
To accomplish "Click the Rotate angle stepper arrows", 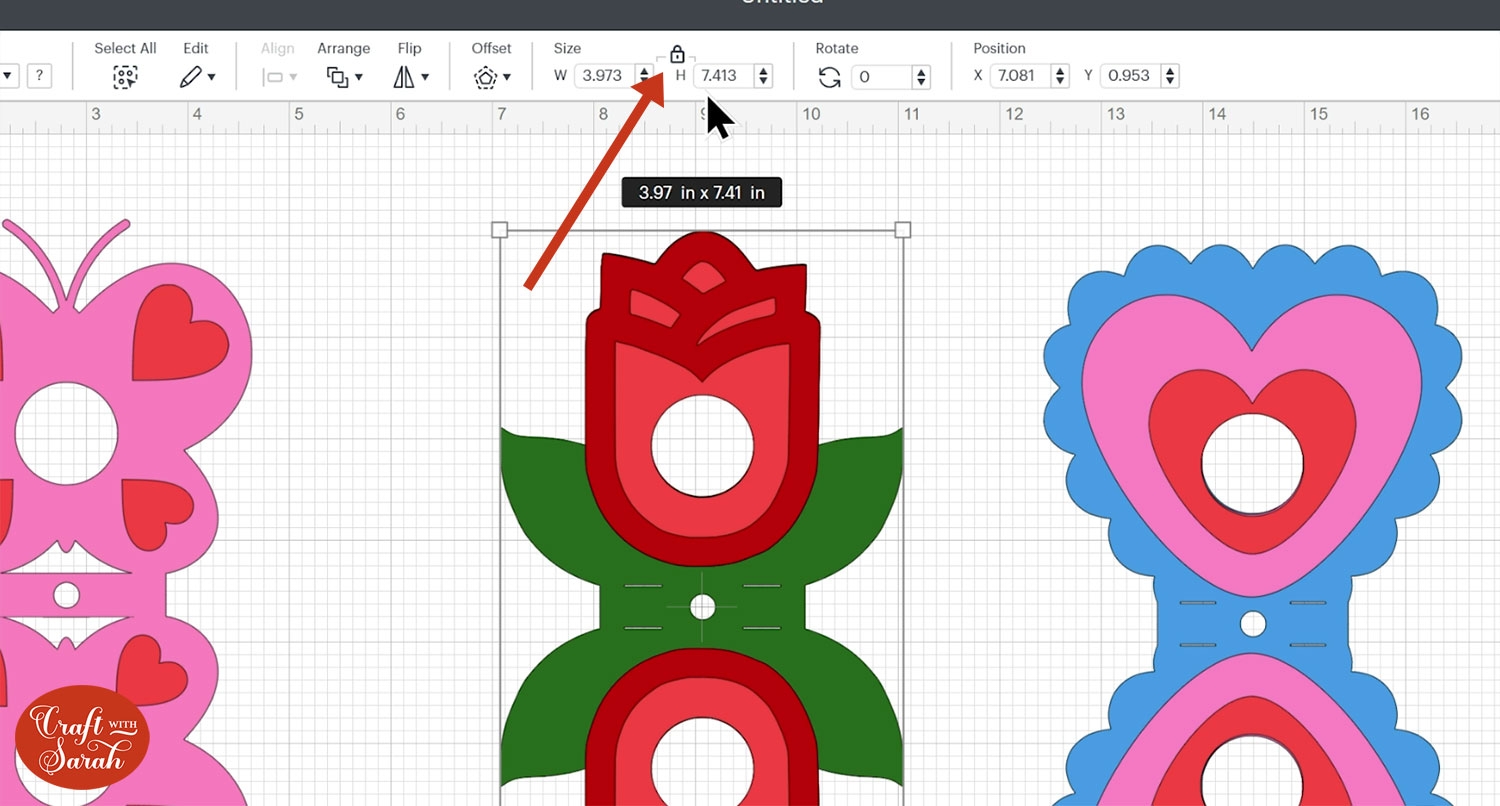I will (x=921, y=75).
